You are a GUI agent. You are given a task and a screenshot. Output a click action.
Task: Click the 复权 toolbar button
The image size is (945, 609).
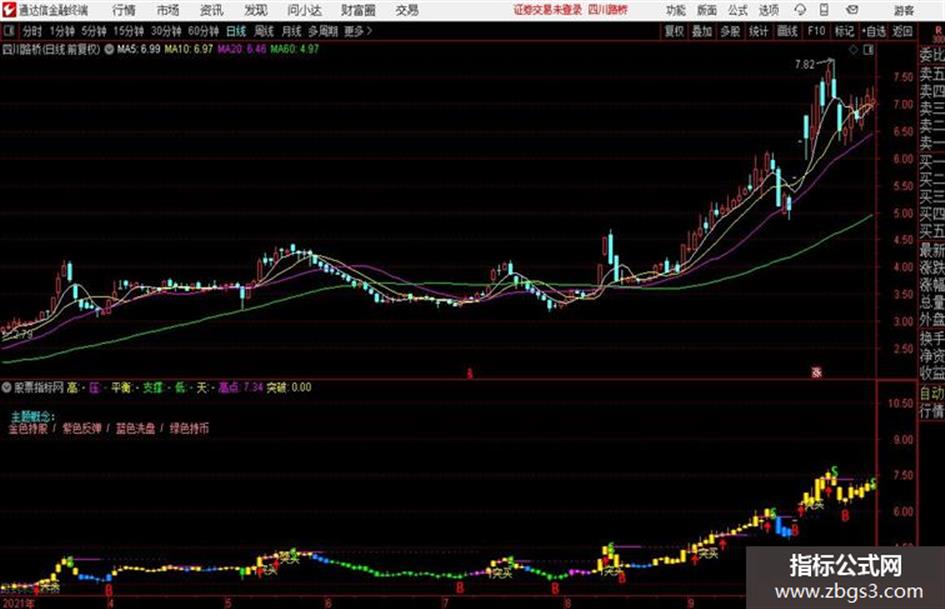(674, 31)
